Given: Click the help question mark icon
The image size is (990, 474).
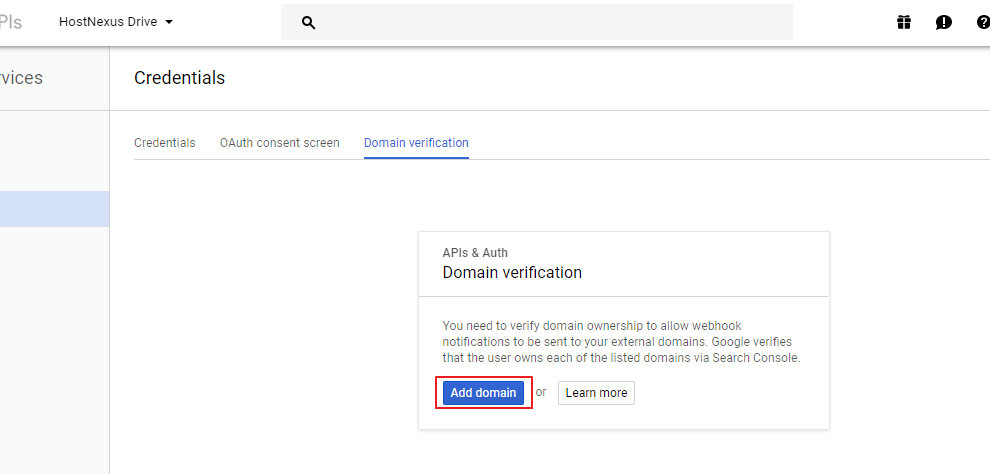Looking at the screenshot, I should click(x=982, y=23).
